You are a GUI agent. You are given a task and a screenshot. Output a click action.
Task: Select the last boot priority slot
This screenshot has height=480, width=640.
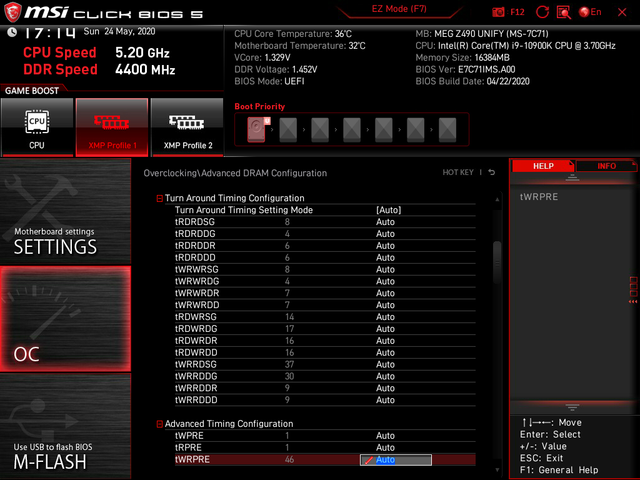[x=447, y=130]
